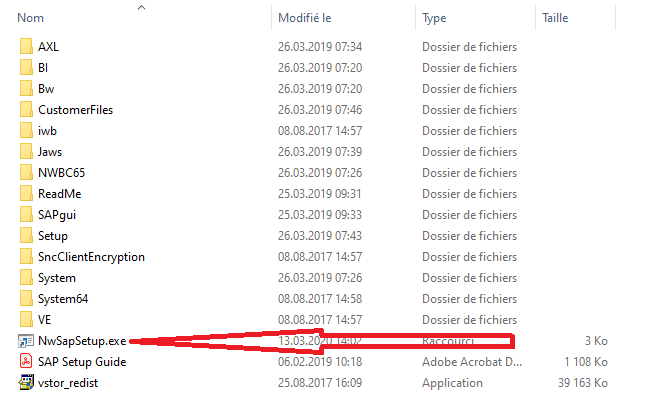Click the AXL folder icon
This screenshot has height=412, width=646.
(26, 46)
